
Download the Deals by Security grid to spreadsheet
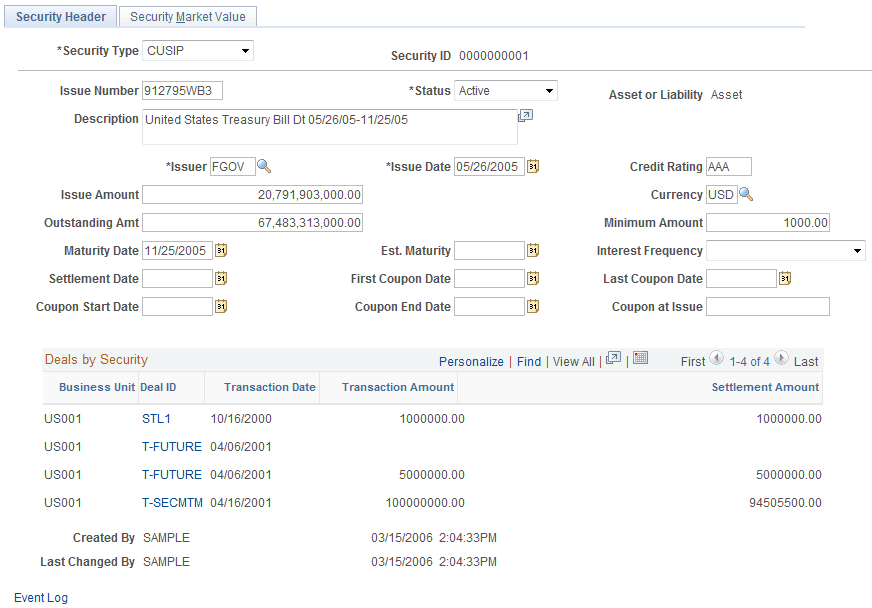(x=640, y=360)
